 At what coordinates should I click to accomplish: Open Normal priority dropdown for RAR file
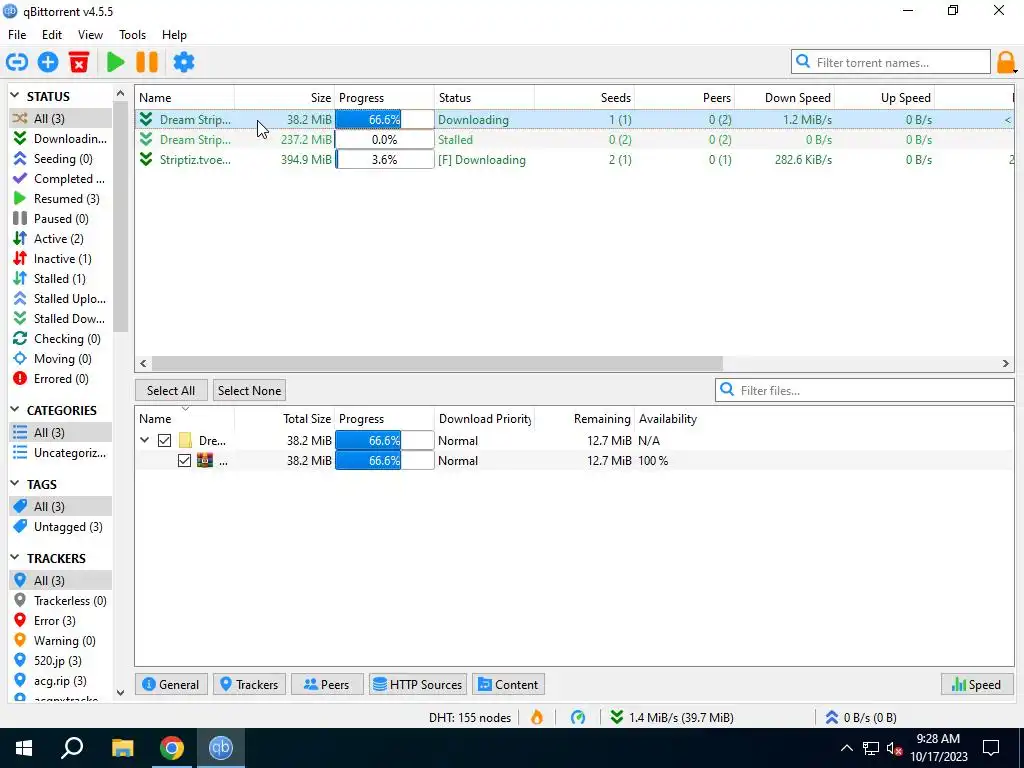486,460
